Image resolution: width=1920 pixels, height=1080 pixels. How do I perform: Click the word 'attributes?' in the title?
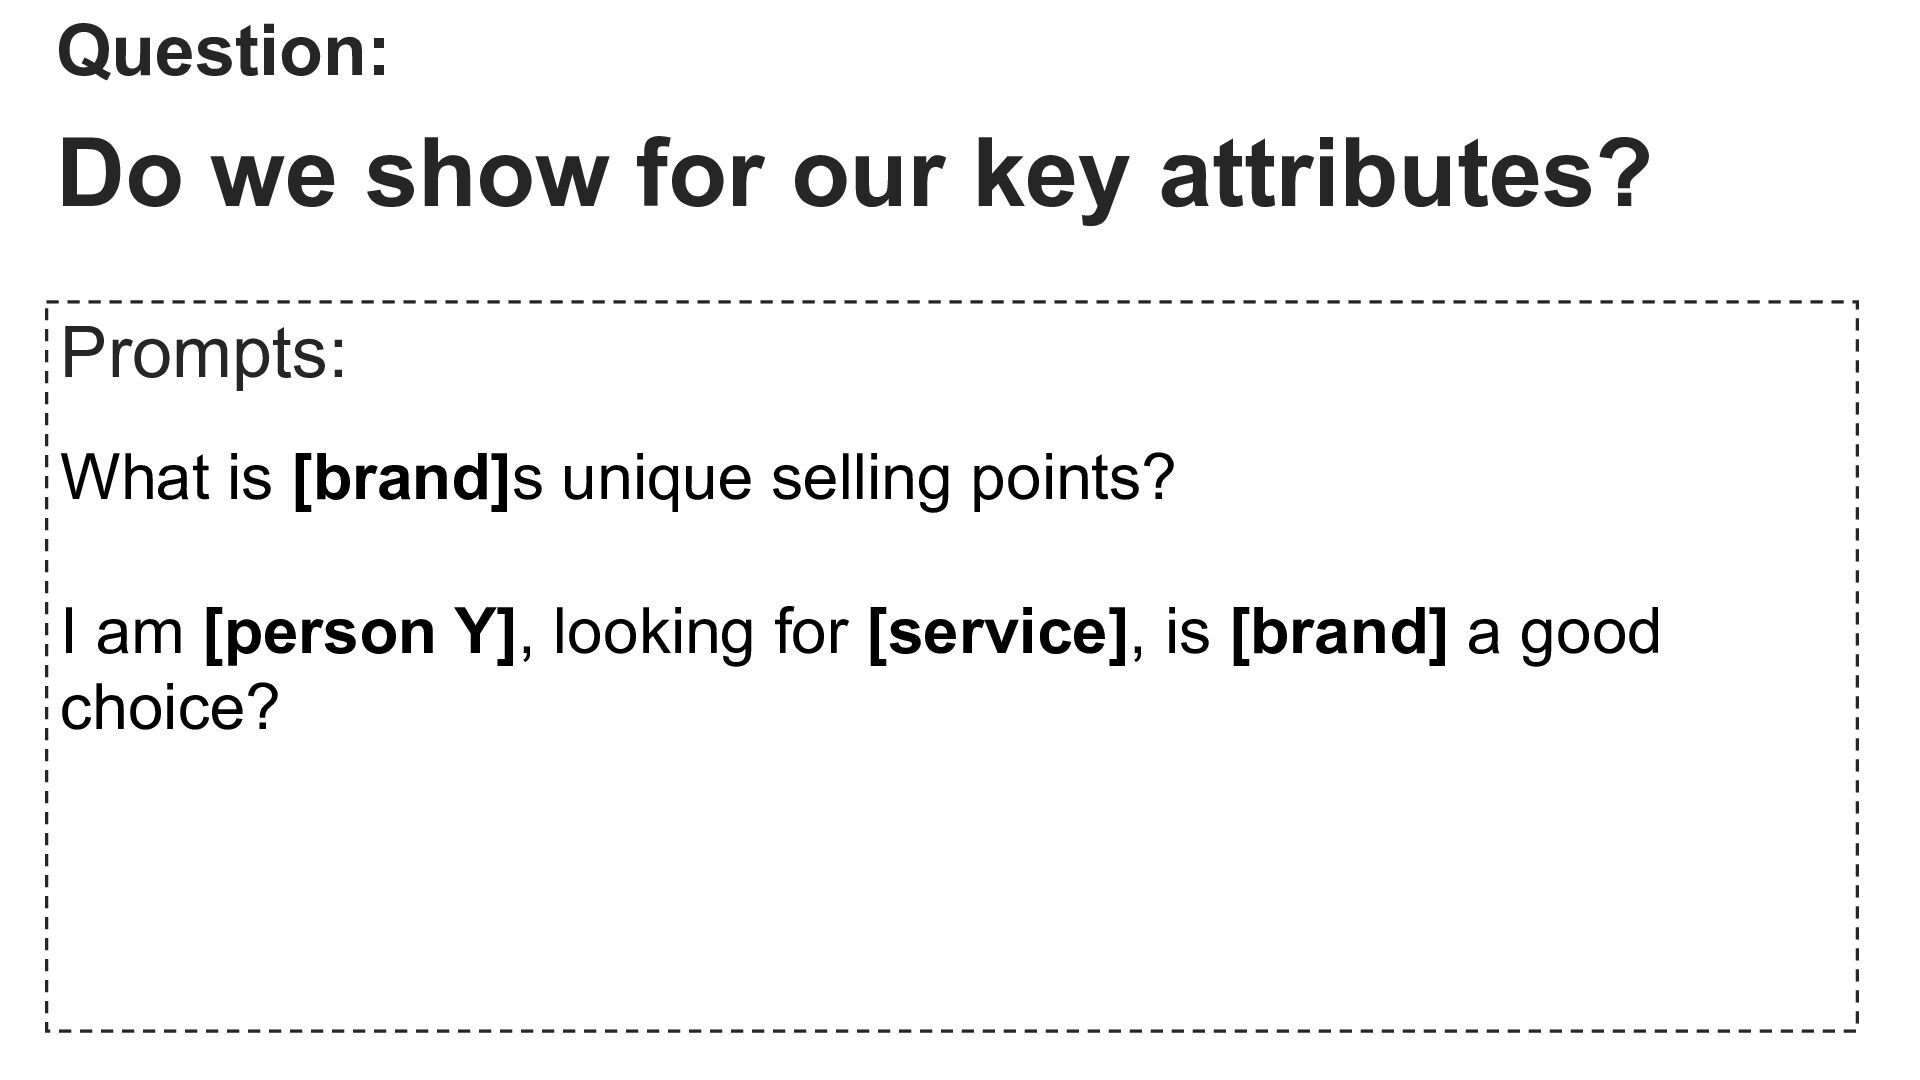point(1405,174)
